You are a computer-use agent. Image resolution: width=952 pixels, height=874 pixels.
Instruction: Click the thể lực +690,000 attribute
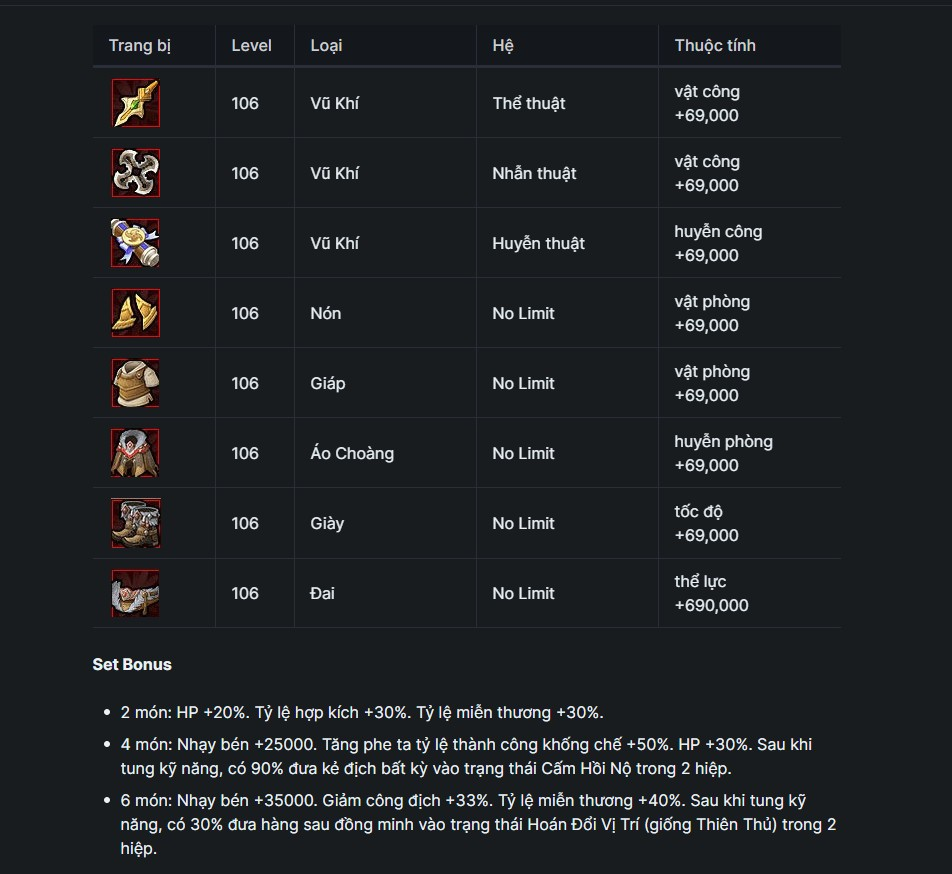point(711,593)
